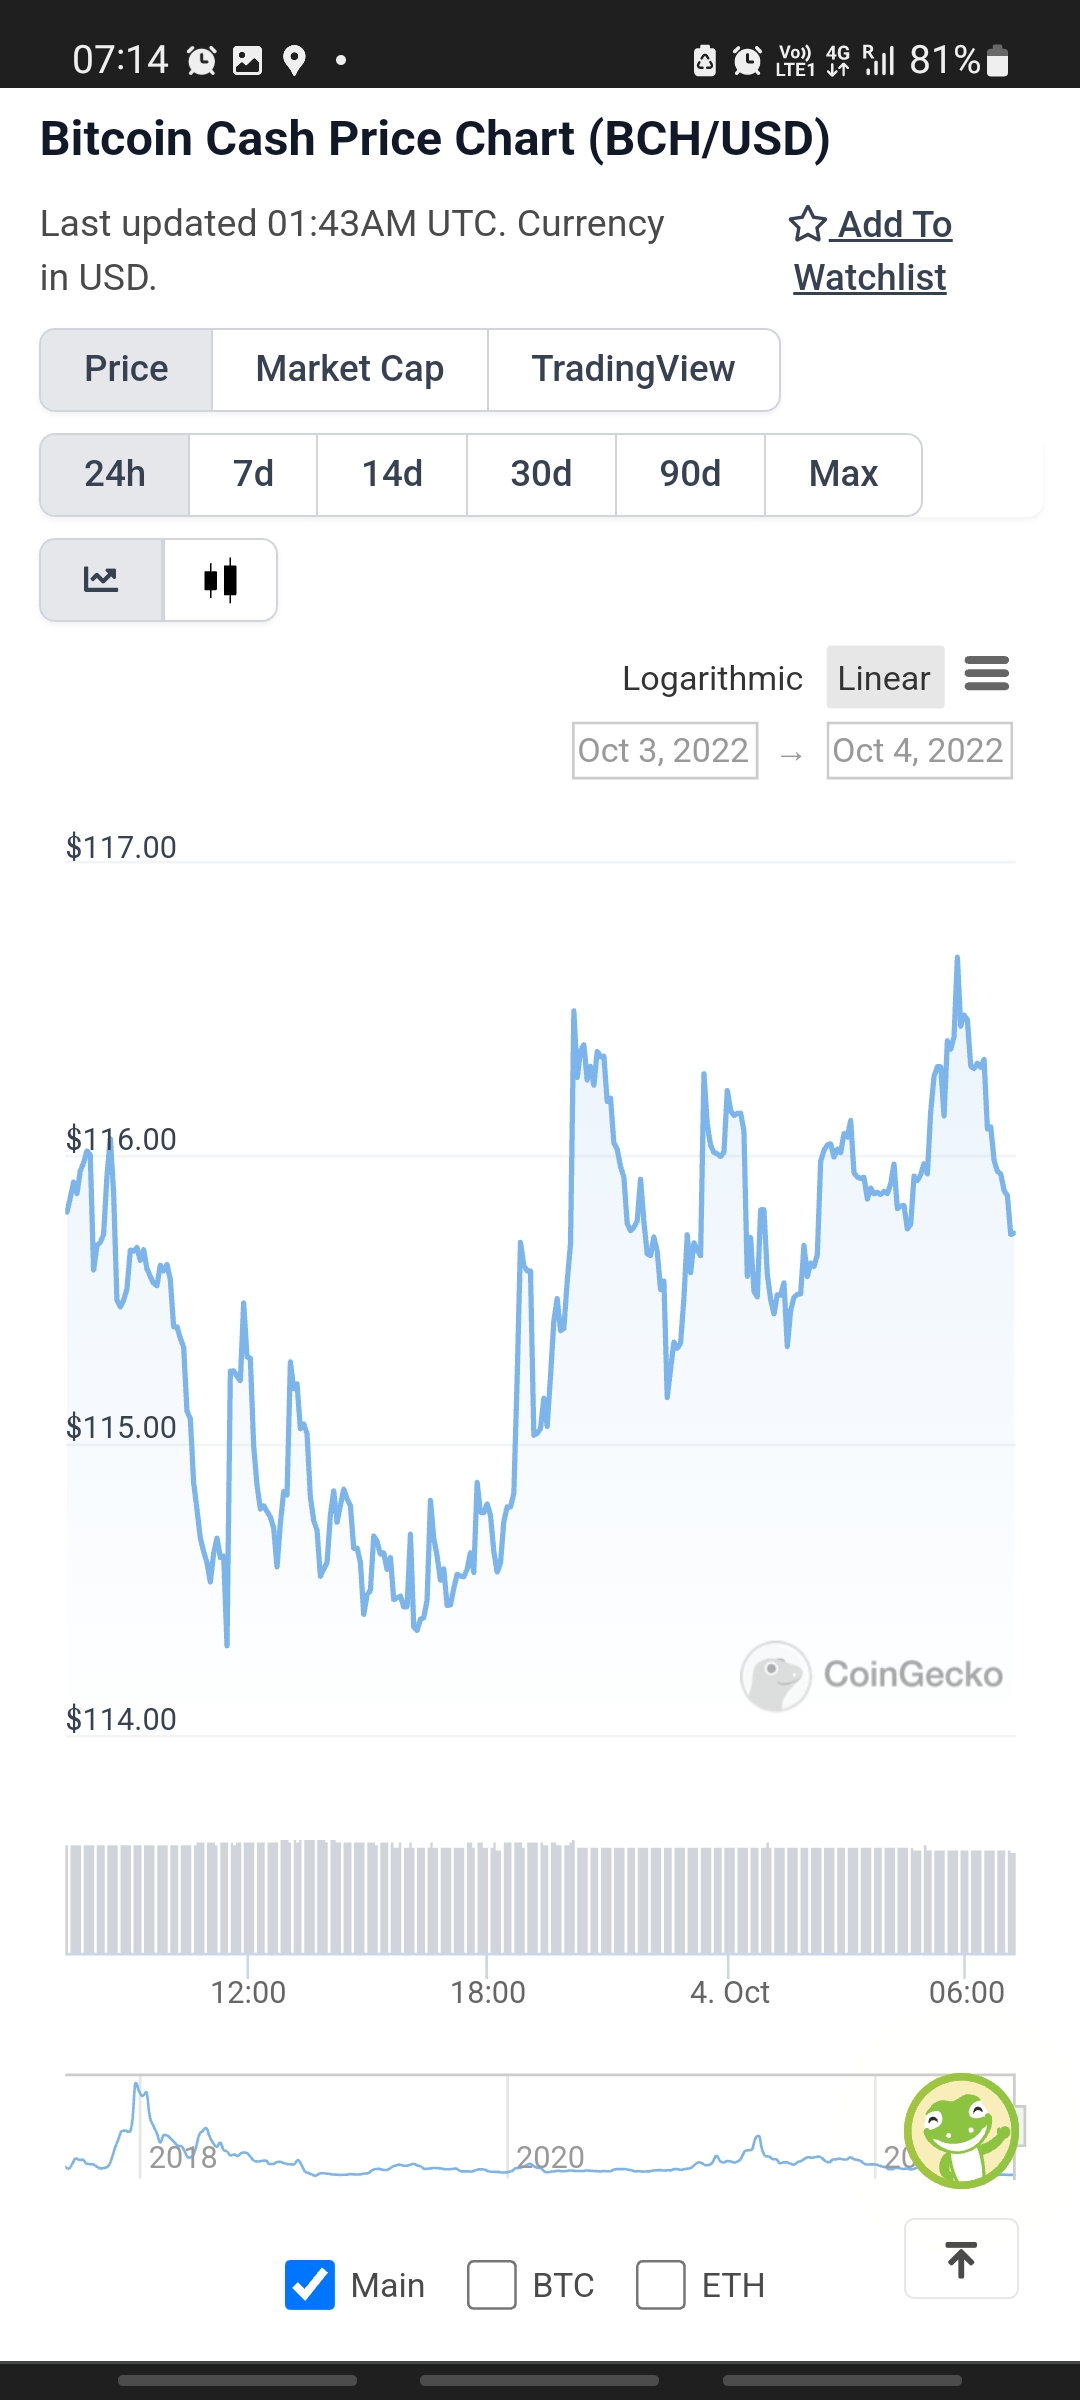Enable the BTC comparison checkbox

492,2285
